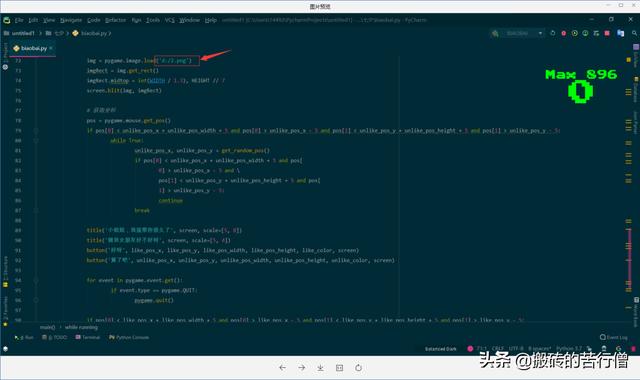This screenshot has width=640, height=380.
Task: Click the lock read-only status icon
Action: tap(590, 349)
